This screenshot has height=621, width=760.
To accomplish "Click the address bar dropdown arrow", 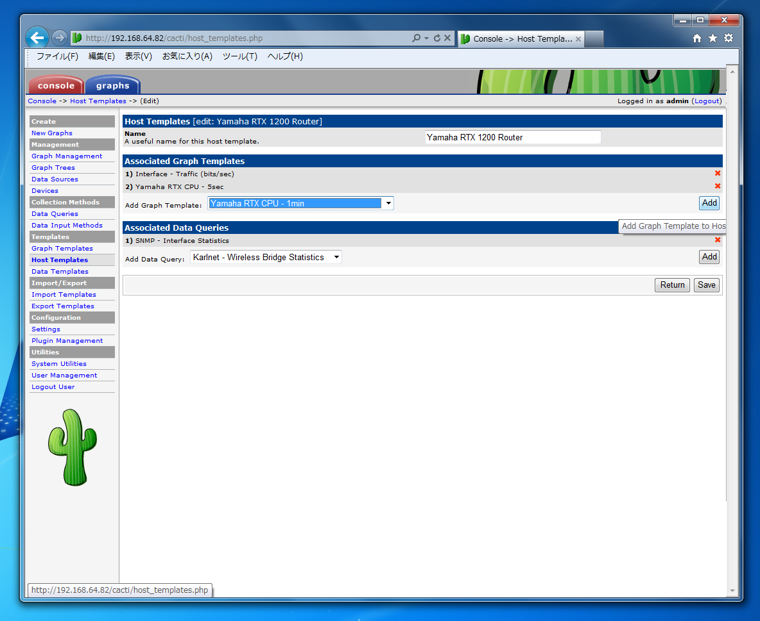I will (426, 38).
